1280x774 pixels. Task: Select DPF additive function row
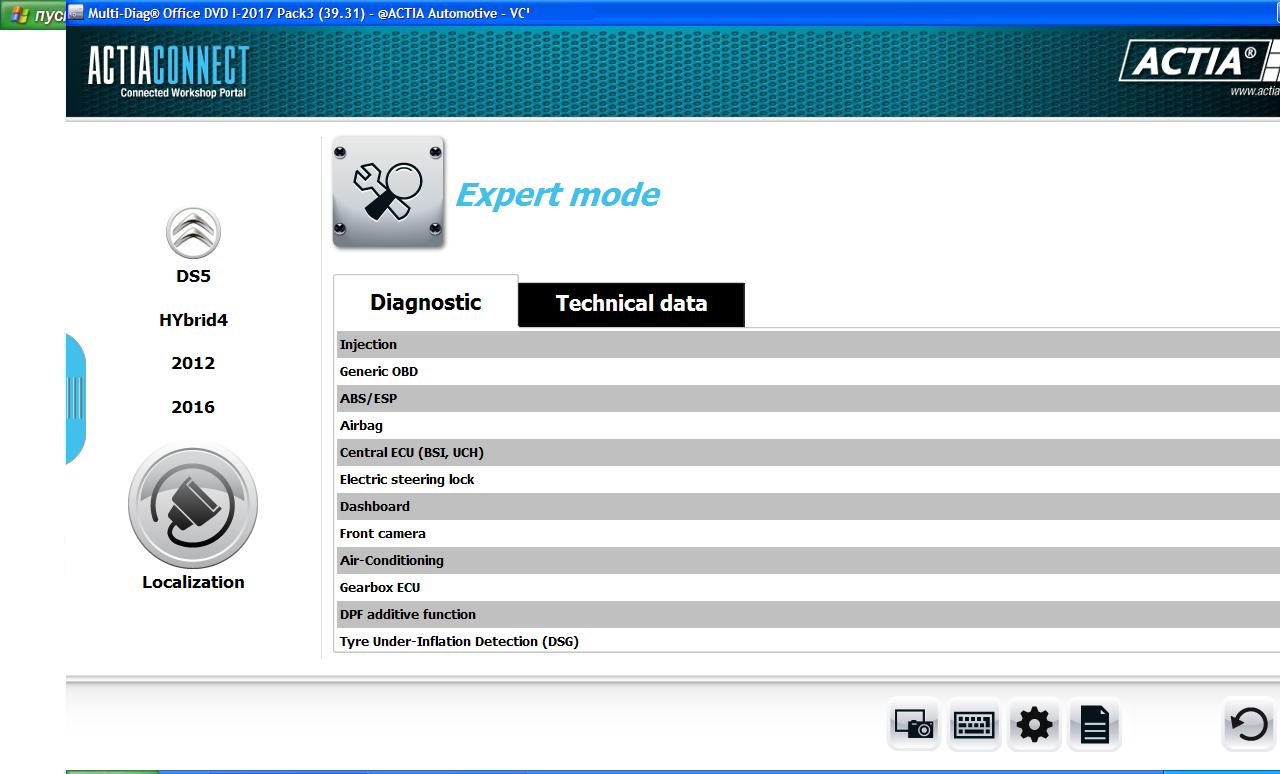[x=808, y=614]
